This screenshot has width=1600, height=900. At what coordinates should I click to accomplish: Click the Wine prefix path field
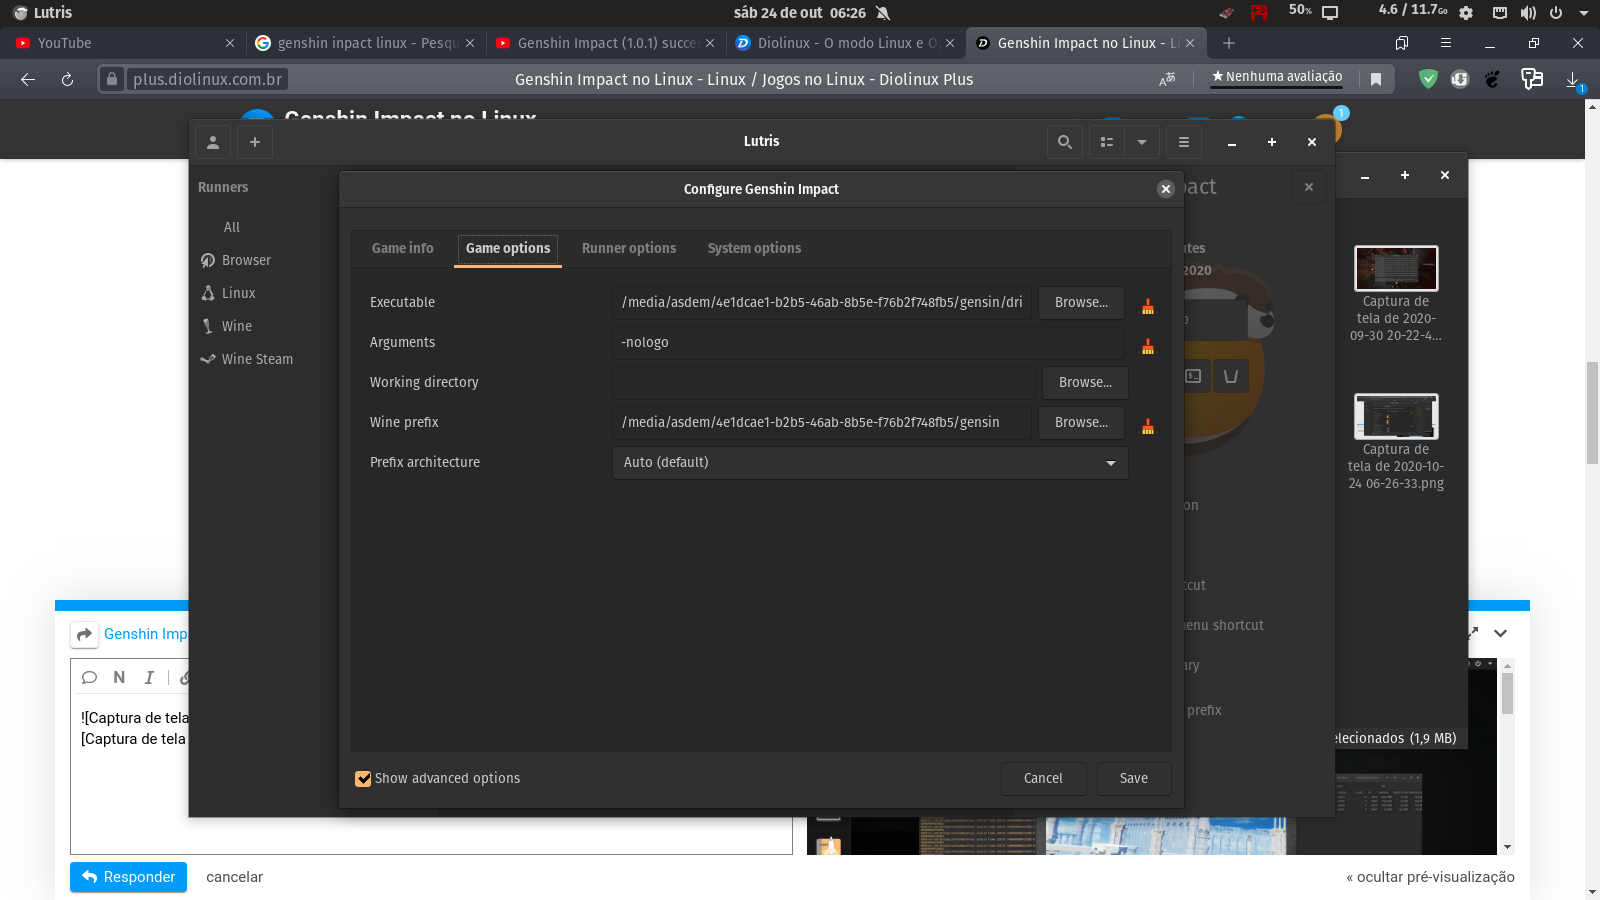(822, 422)
